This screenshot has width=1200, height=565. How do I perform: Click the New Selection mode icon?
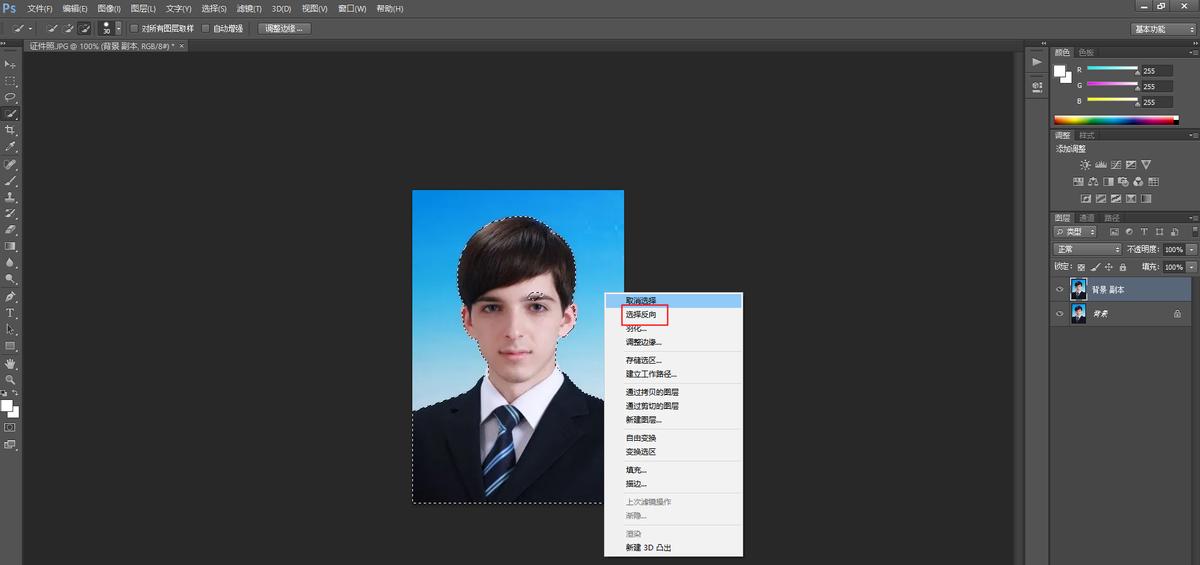(53, 28)
